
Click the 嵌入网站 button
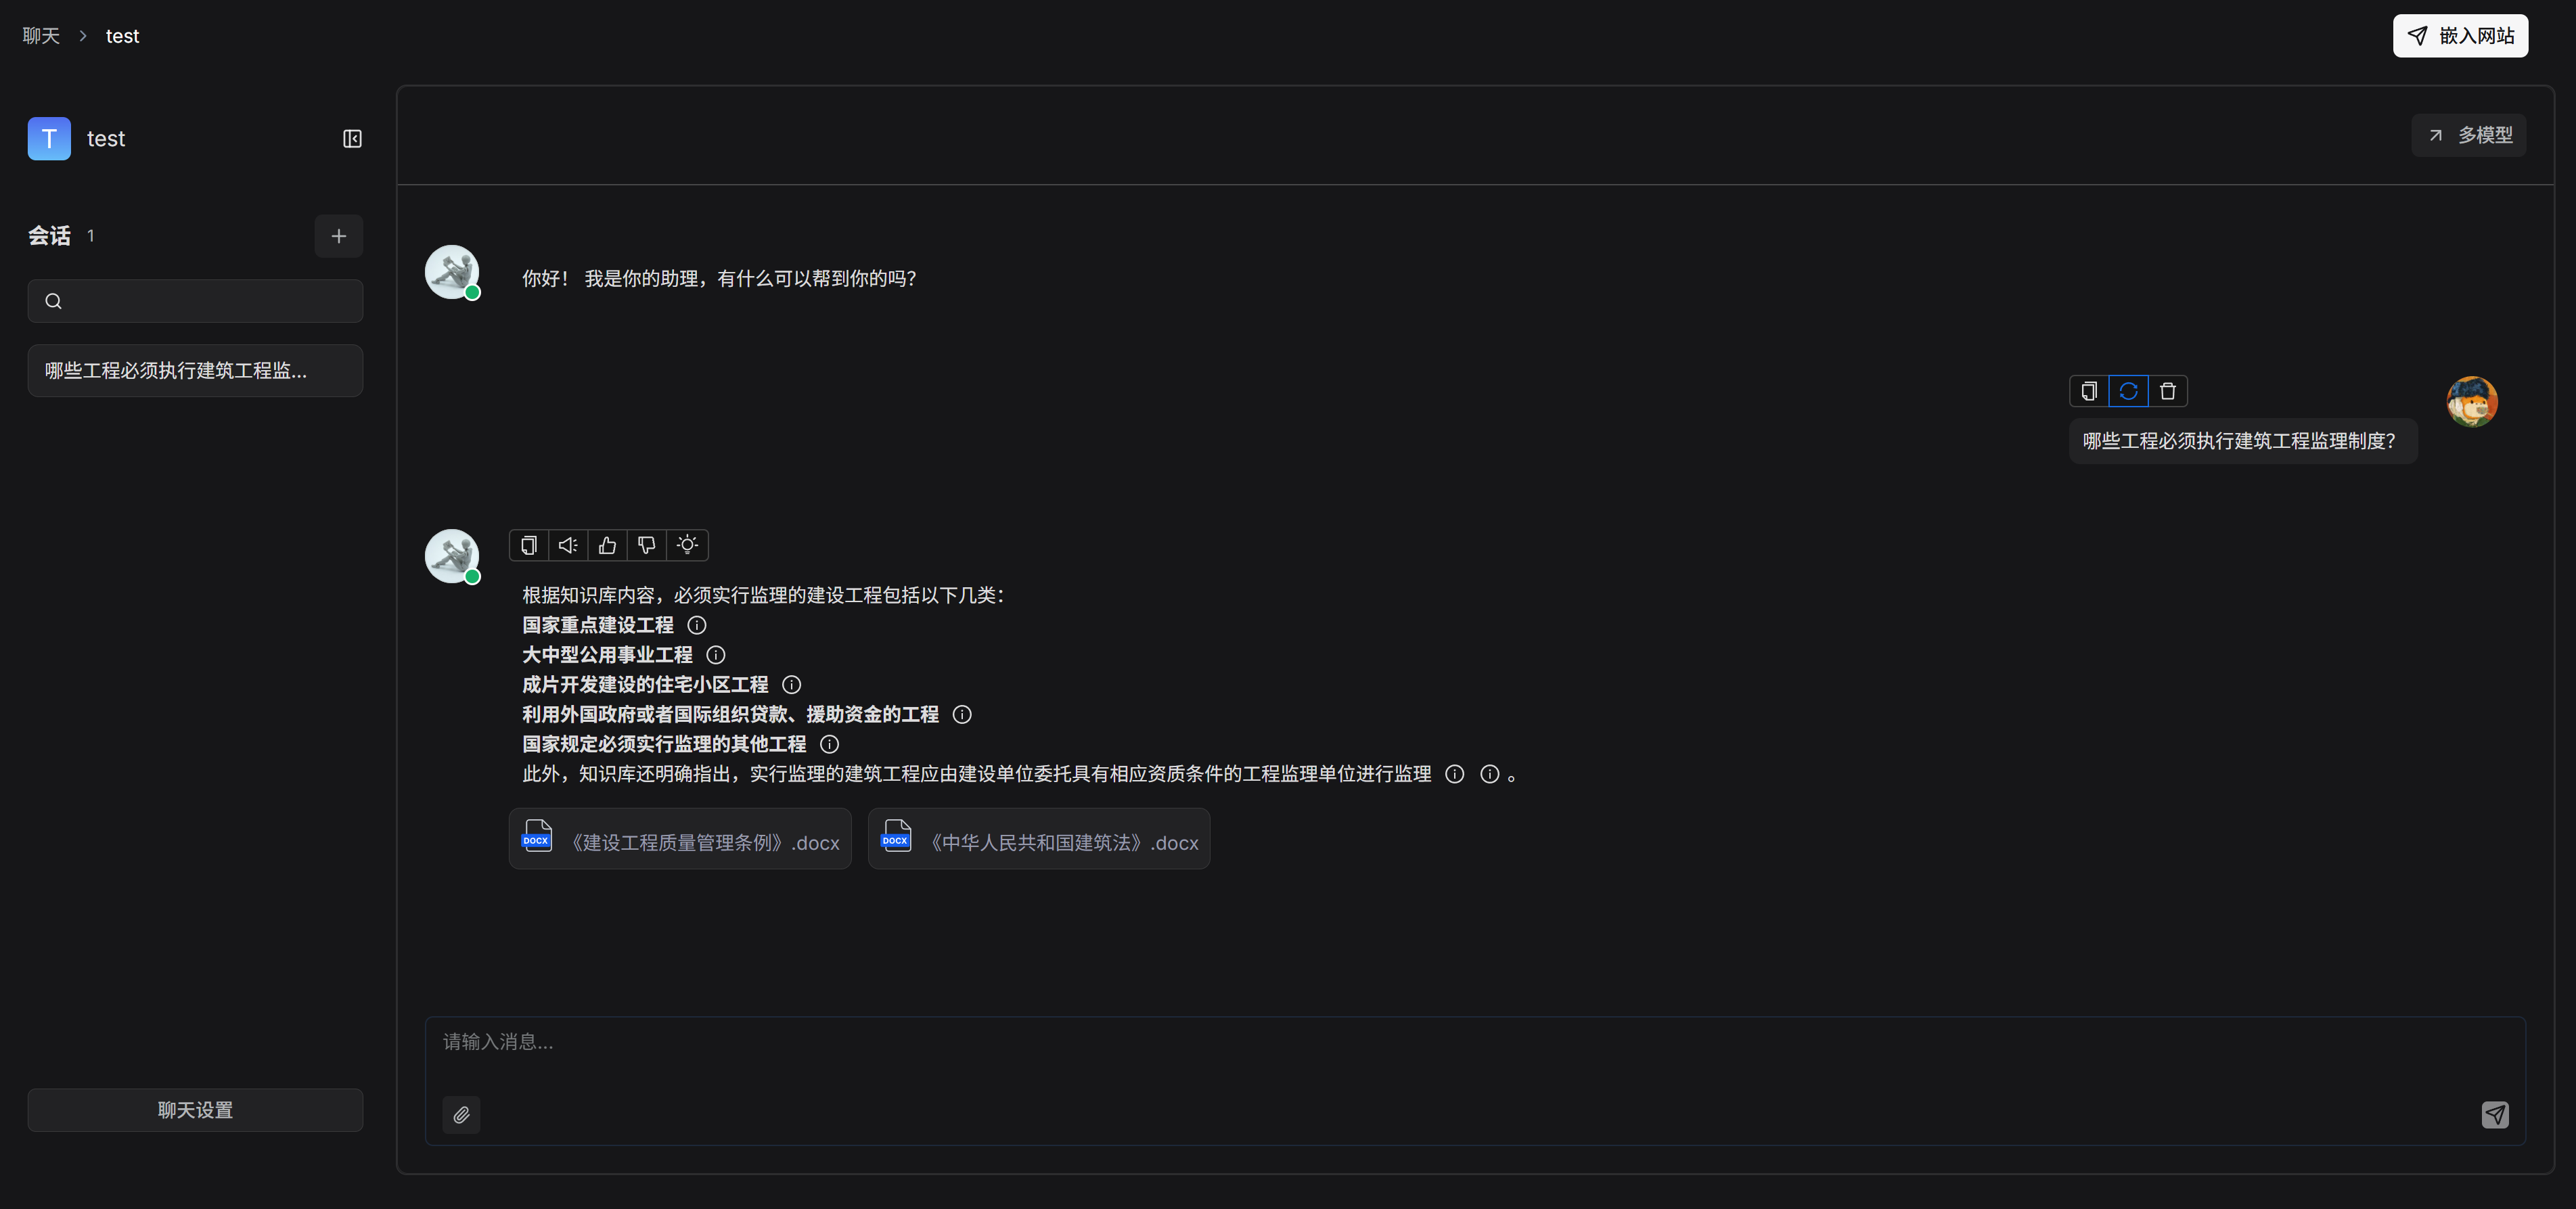(x=2460, y=36)
